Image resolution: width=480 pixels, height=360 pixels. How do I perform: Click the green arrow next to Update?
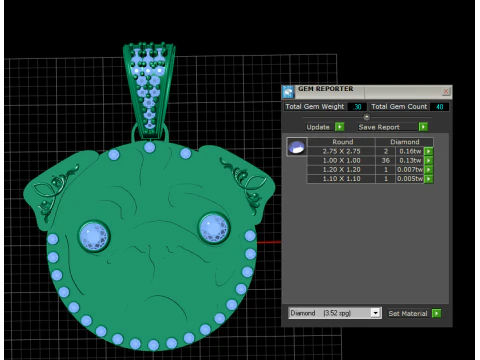[339, 127]
